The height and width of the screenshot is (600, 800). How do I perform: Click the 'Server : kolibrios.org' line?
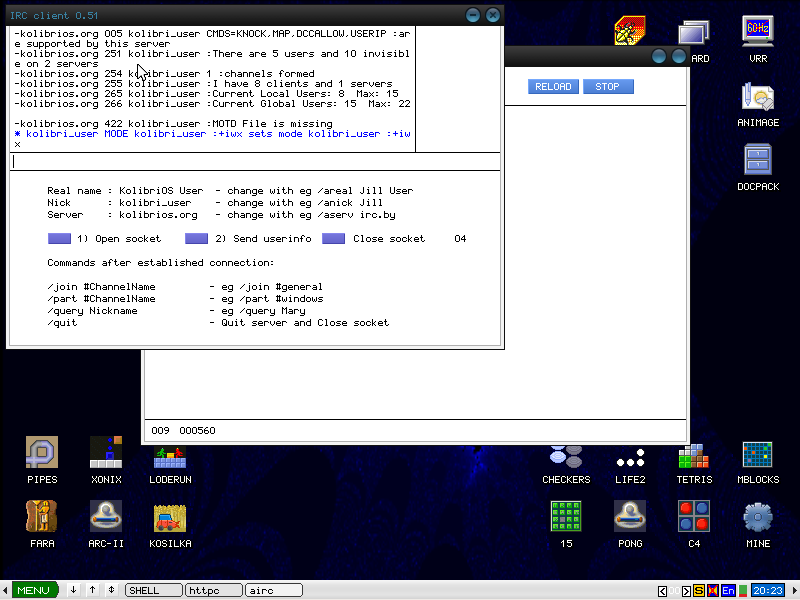coord(221,215)
